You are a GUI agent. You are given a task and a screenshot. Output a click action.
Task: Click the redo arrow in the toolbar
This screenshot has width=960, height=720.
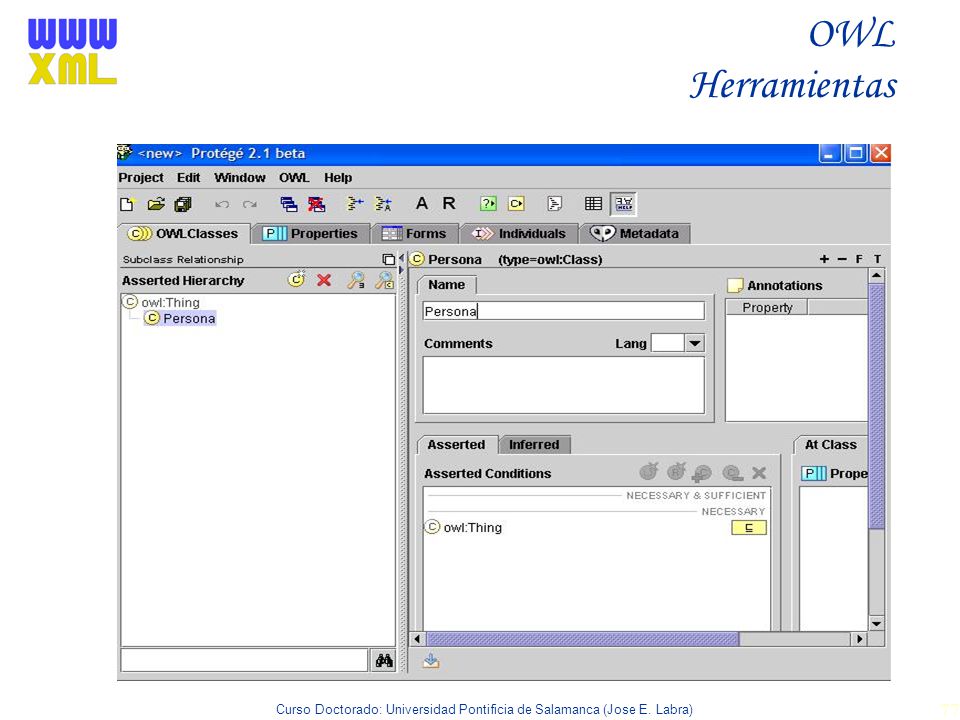click(x=250, y=204)
